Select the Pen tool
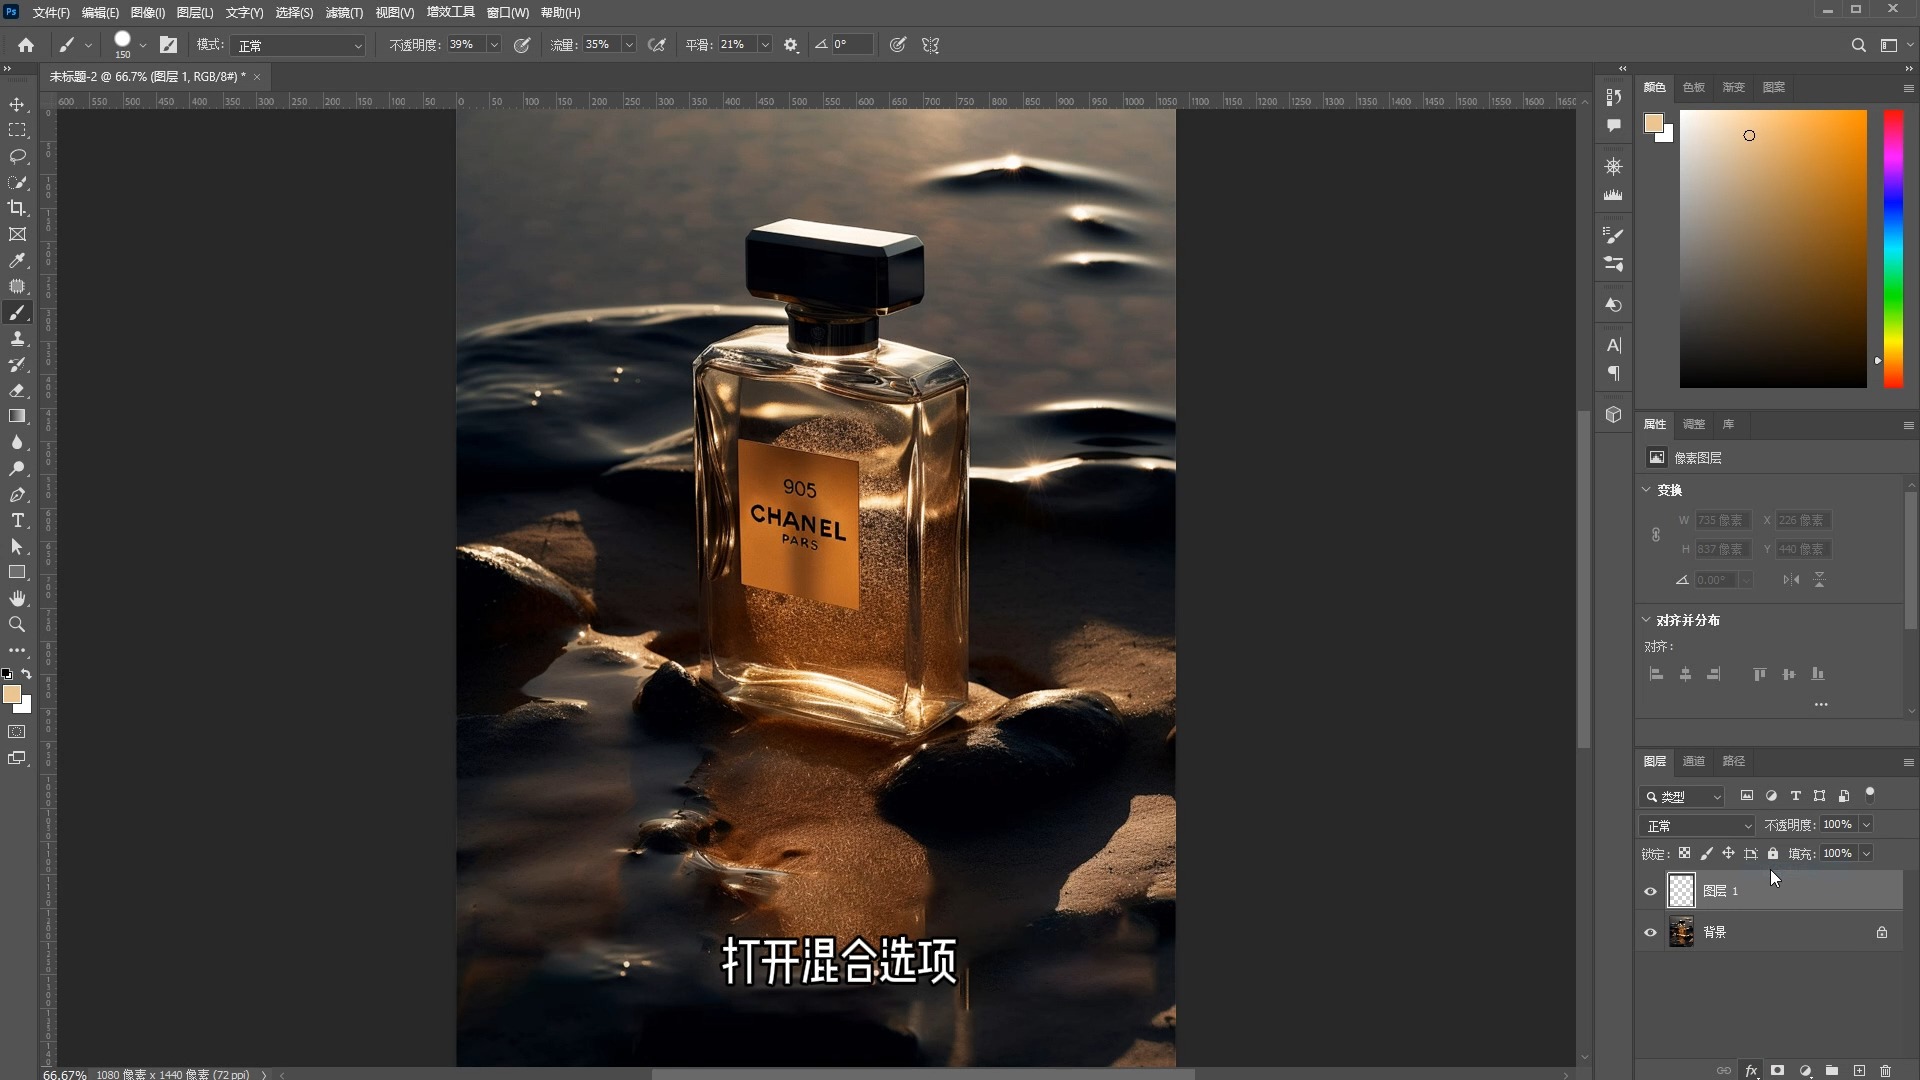This screenshot has width=1920, height=1080. 17,495
